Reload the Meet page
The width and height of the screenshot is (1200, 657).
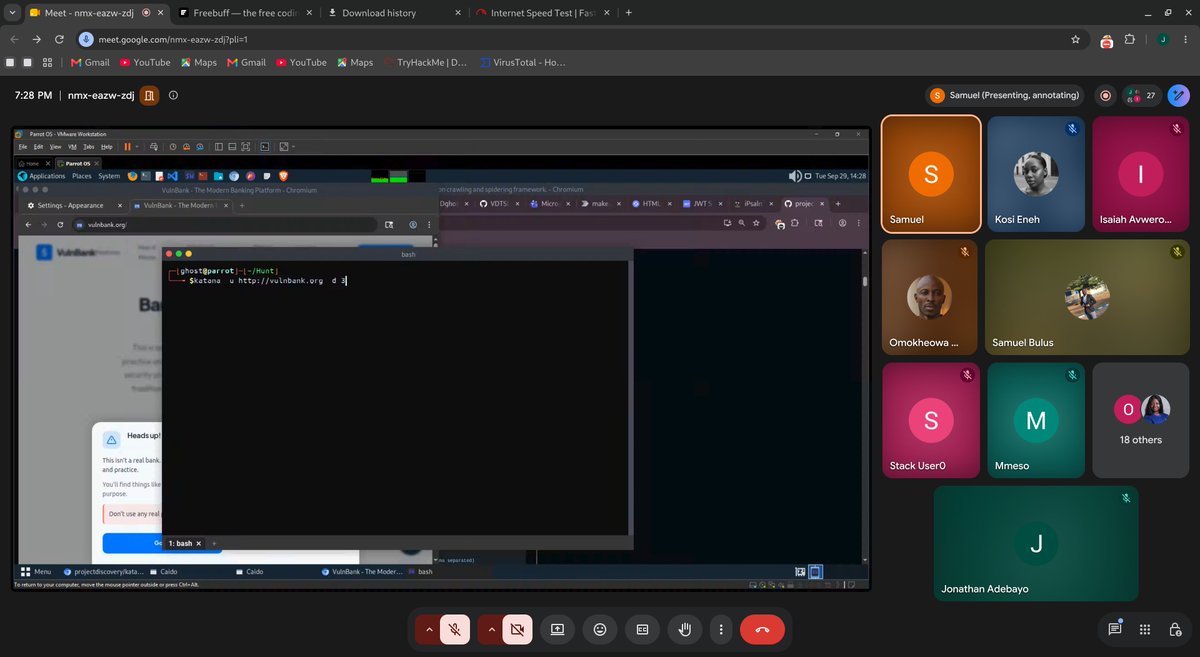tap(60, 39)
